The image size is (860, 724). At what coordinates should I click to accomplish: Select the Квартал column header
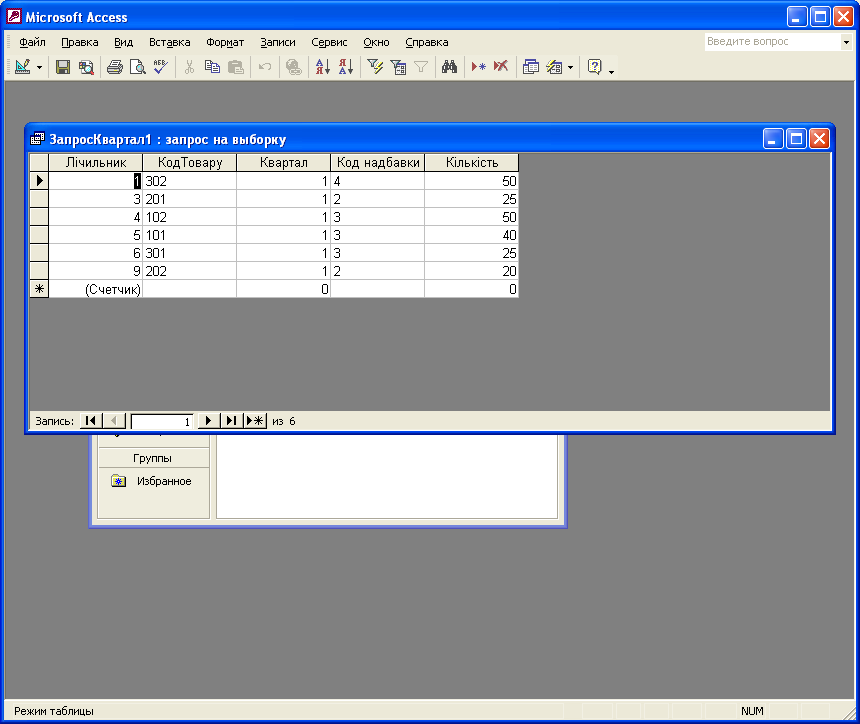tap(284, 162)
